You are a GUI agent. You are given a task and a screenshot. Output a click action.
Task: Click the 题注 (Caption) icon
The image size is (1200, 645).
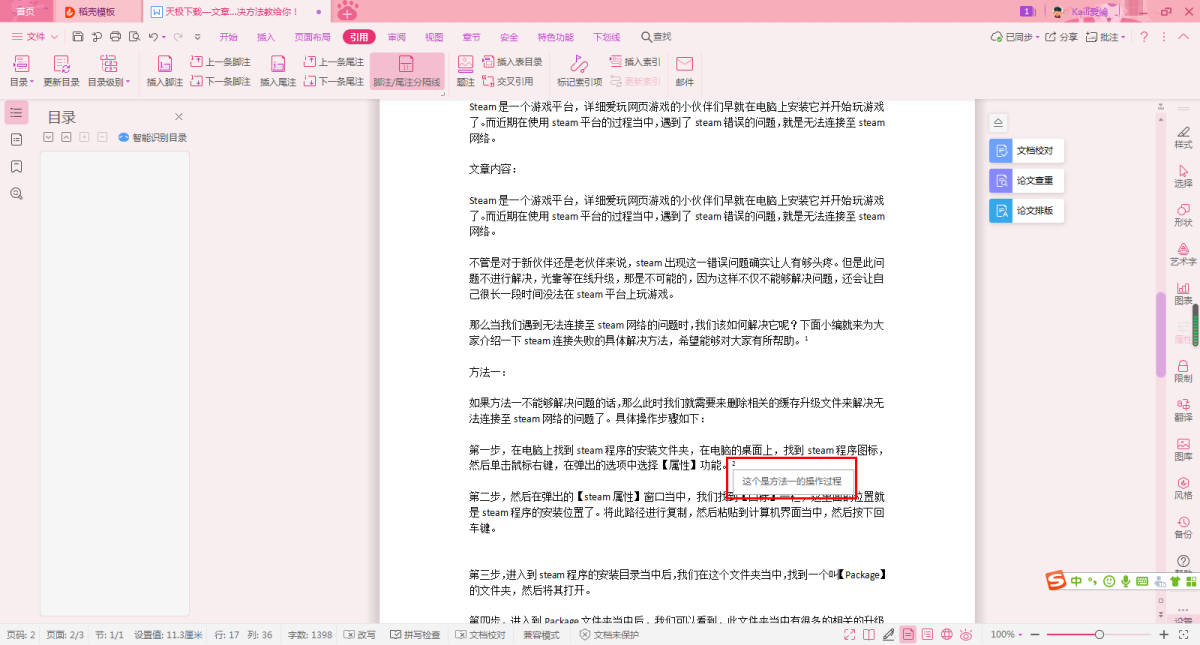click(x=465, y=70)
